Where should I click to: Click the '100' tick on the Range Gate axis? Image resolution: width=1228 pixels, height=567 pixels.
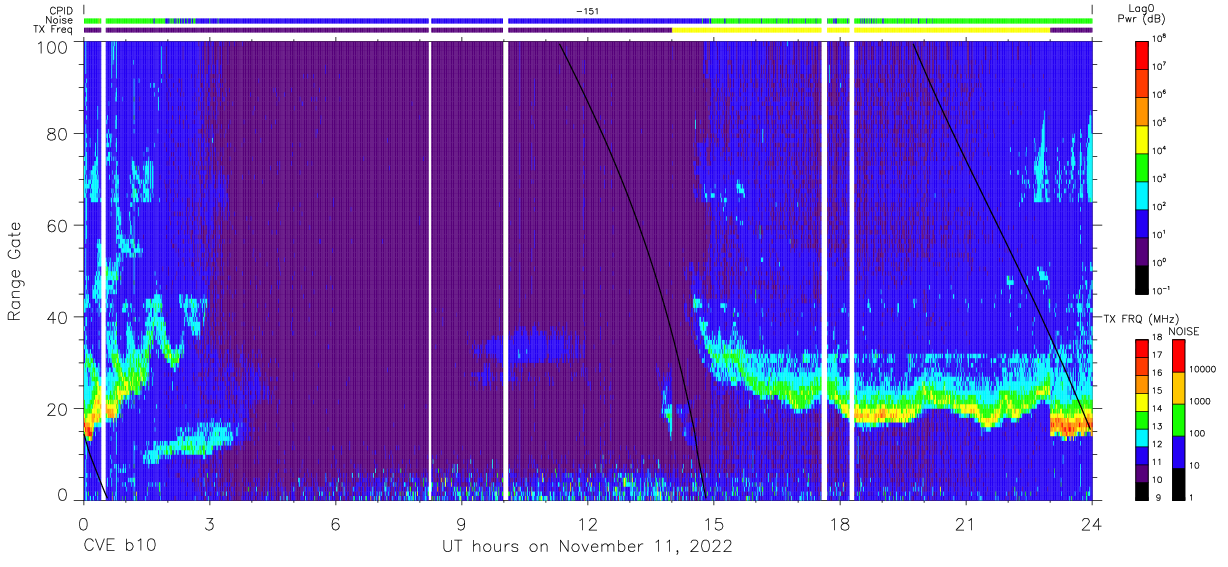tap(54, 46)
